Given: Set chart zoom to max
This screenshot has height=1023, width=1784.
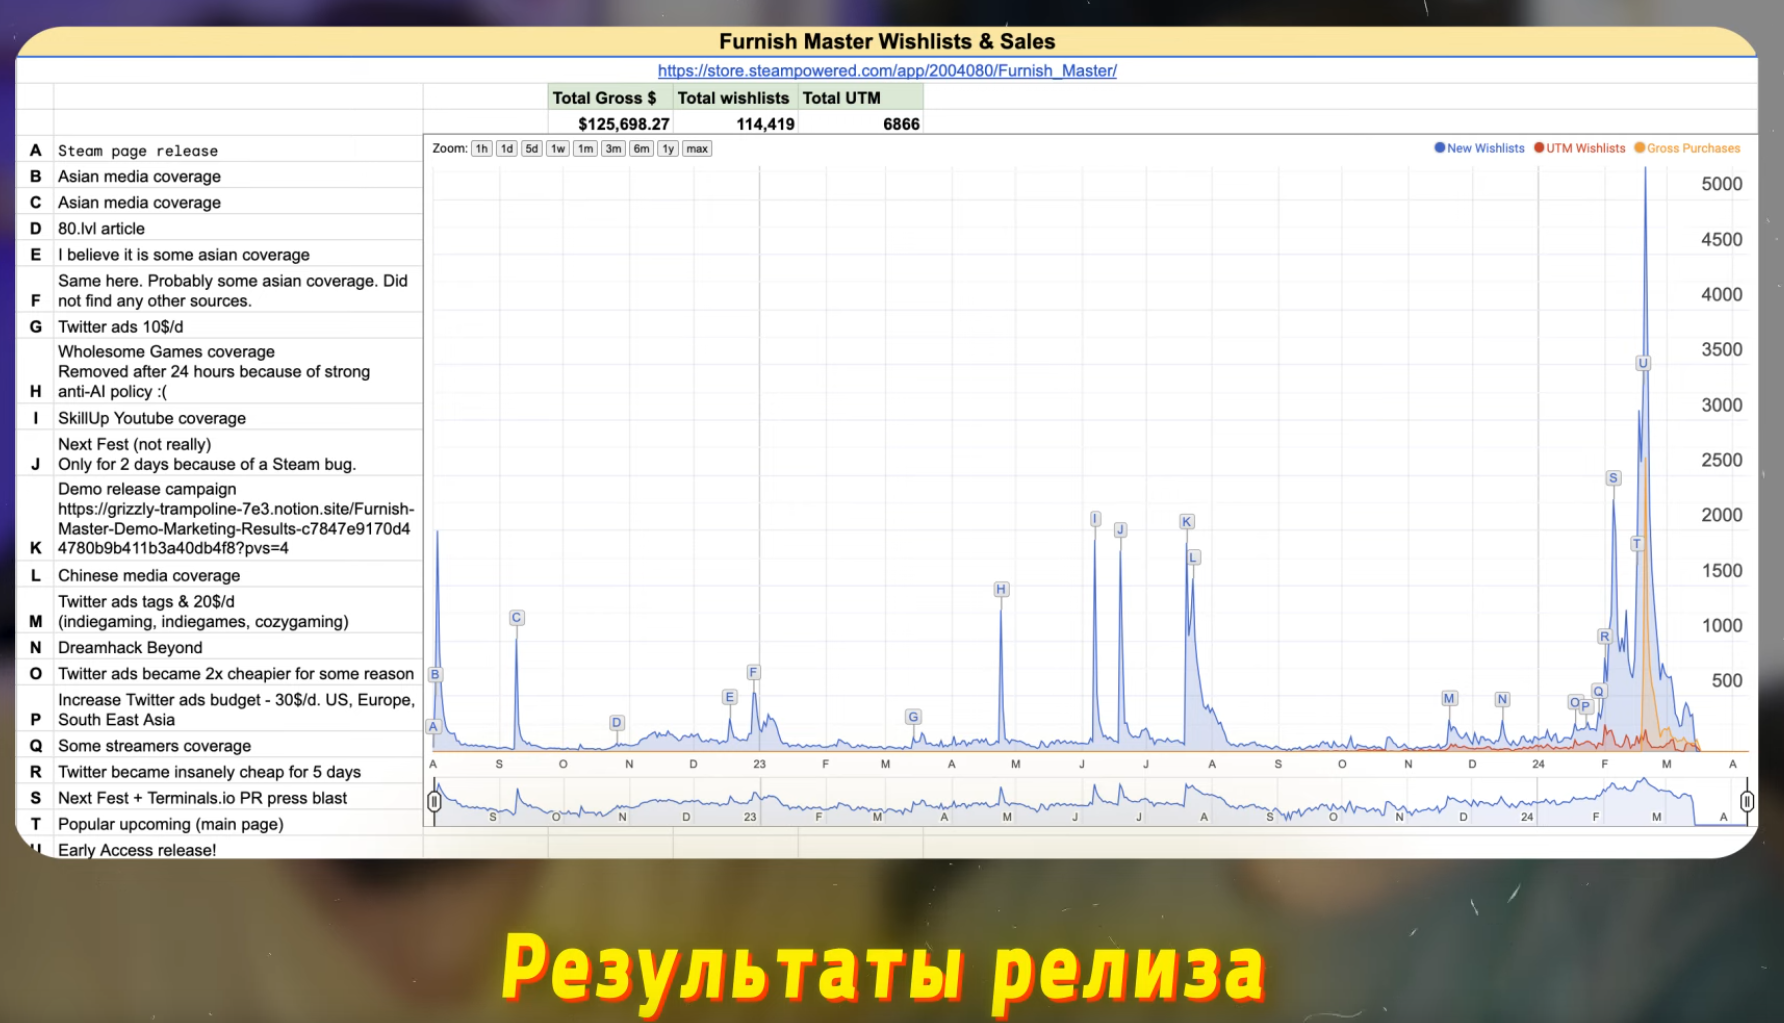Looking at the screenshot, I should [697, 149].
